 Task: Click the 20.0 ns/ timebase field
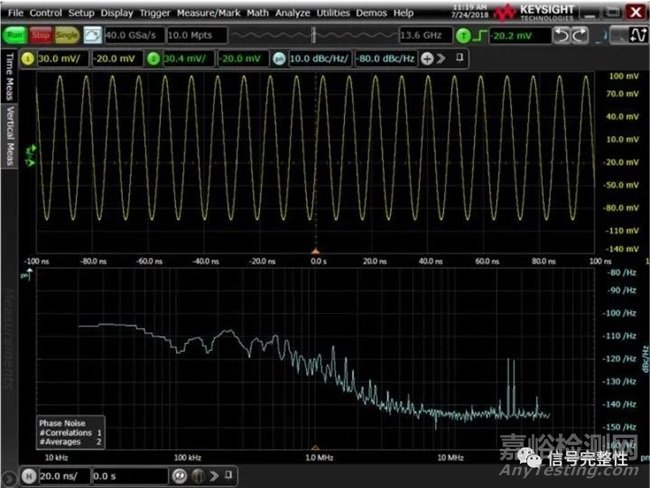click(x=59, y=476)
